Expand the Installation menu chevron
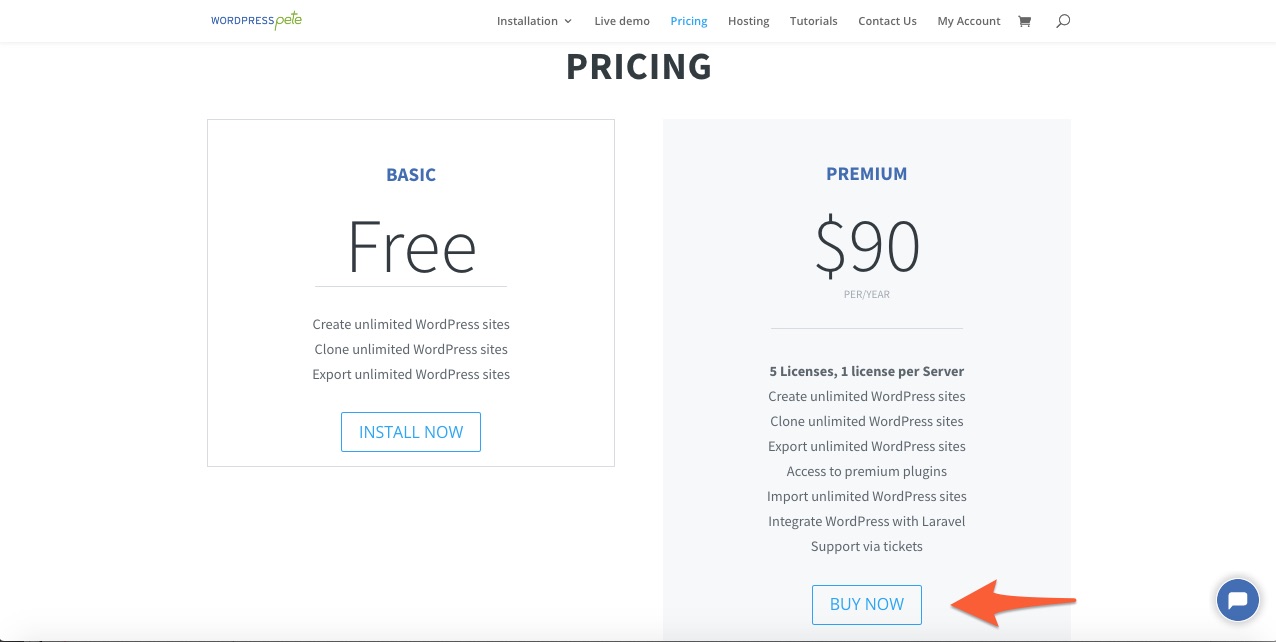This screenshot has height=642, width=1276. pos(568,21)
